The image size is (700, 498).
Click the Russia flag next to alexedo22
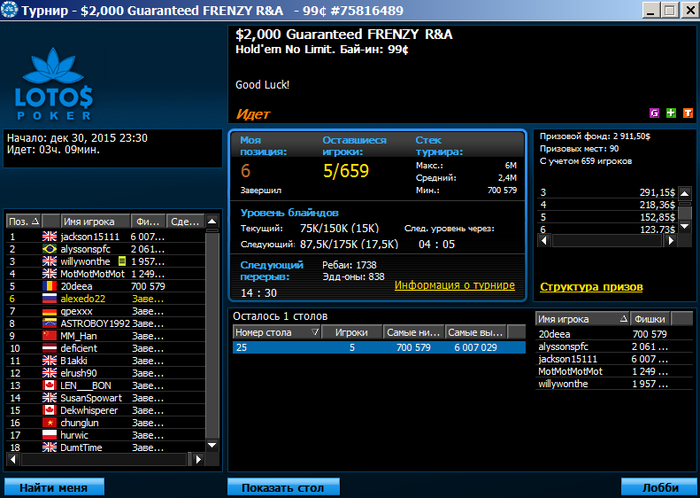[x=50, y=299]
